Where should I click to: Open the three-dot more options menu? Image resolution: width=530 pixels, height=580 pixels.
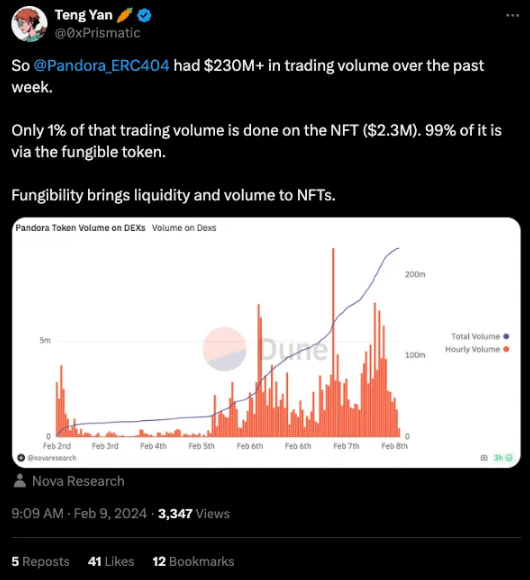[x=512, y=16]
